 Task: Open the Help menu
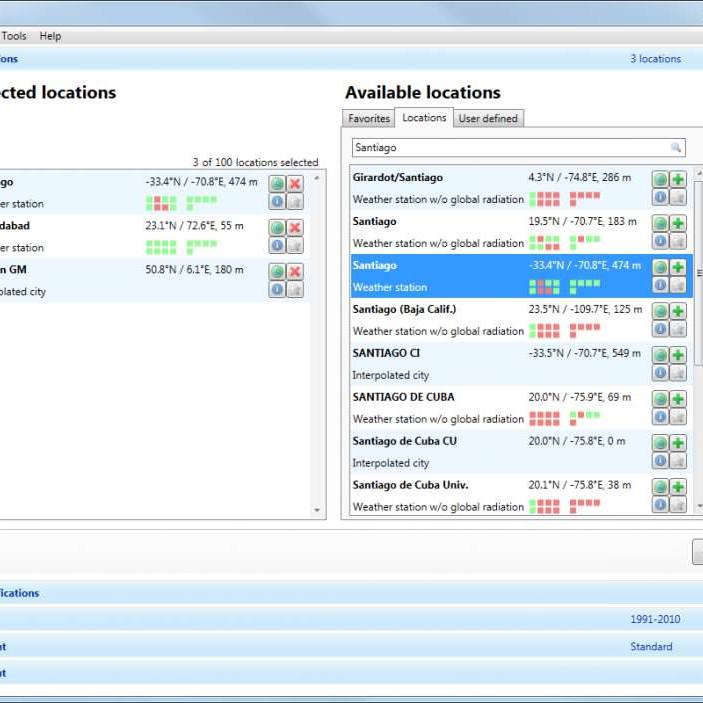tap(50, 36)
